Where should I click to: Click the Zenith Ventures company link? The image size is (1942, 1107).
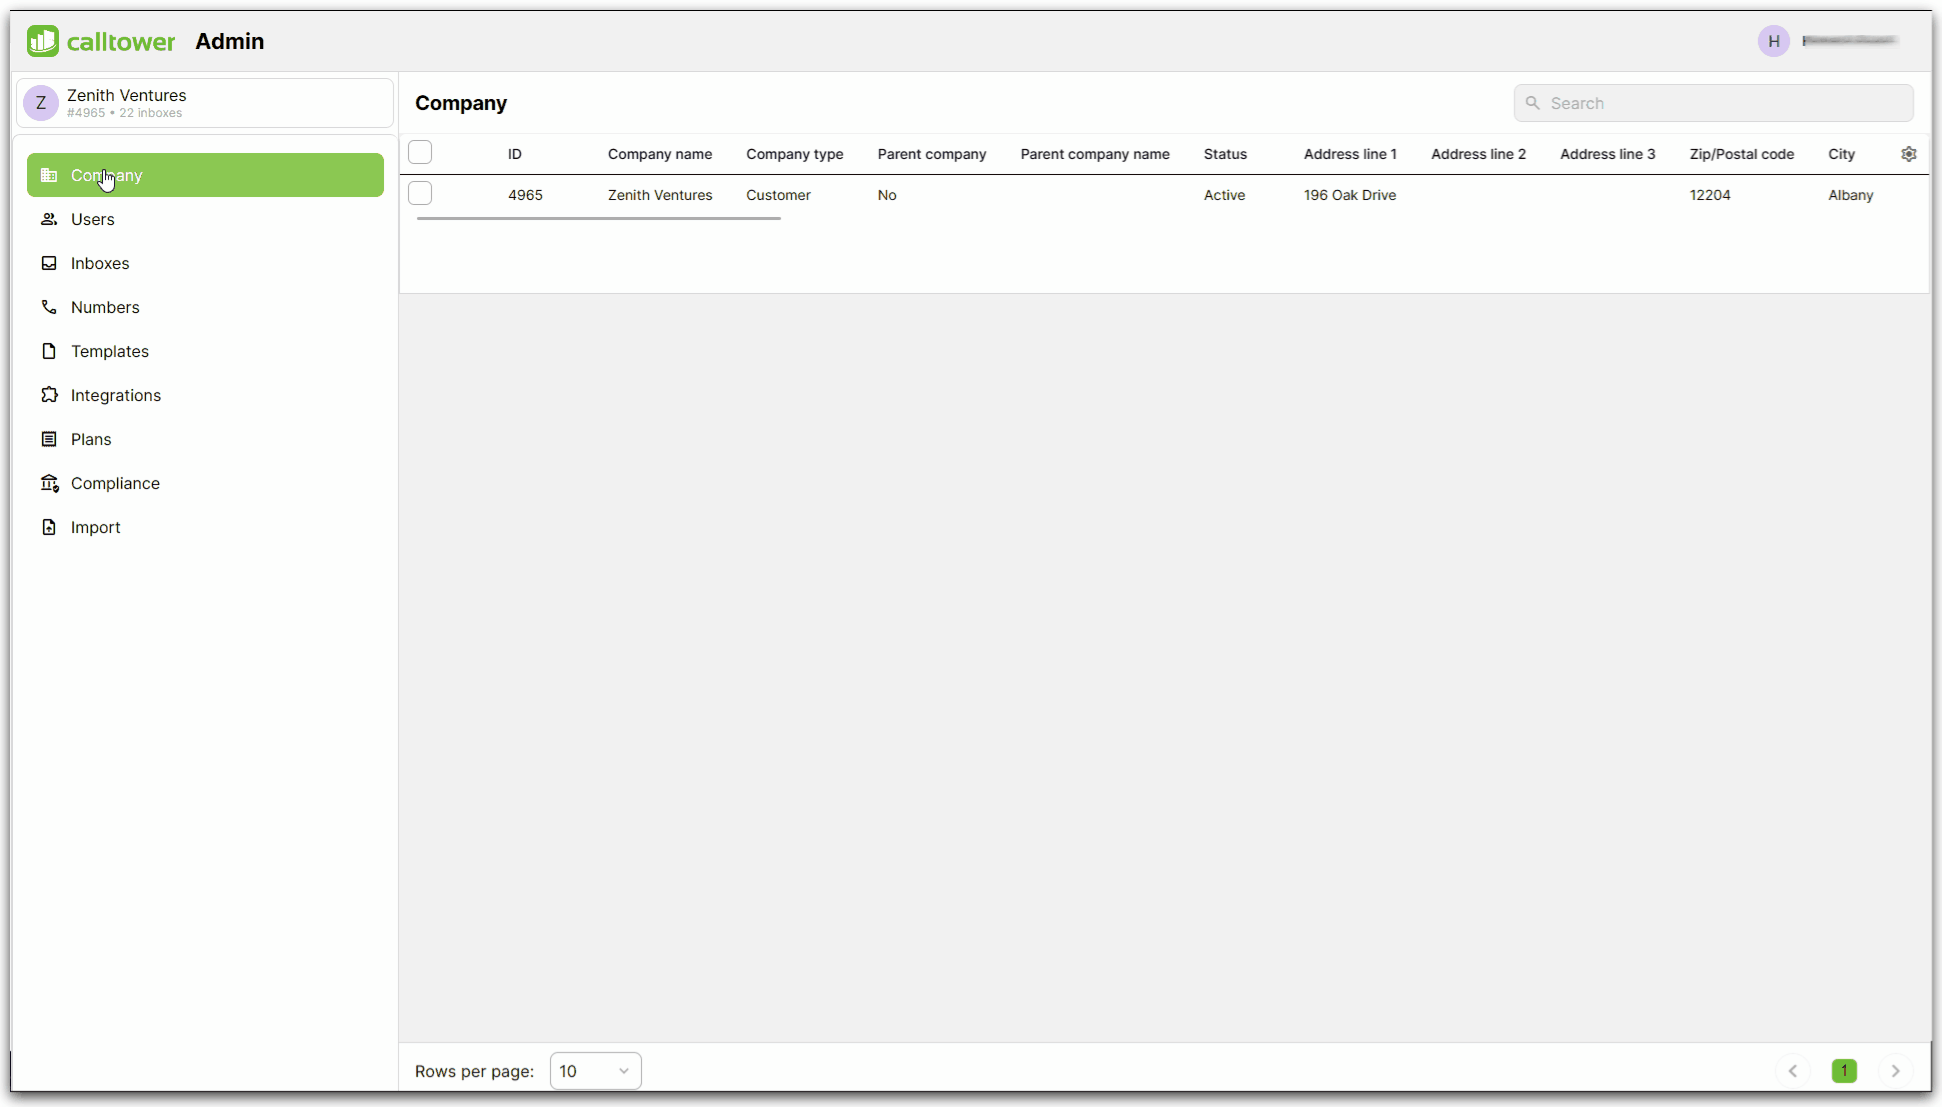point(659,195)
